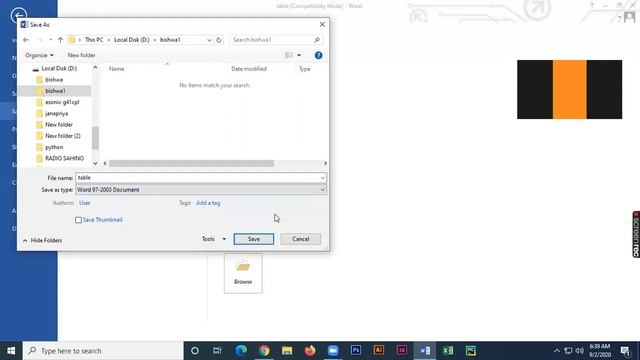Open the Windows Start menu

tap(11, 351)
